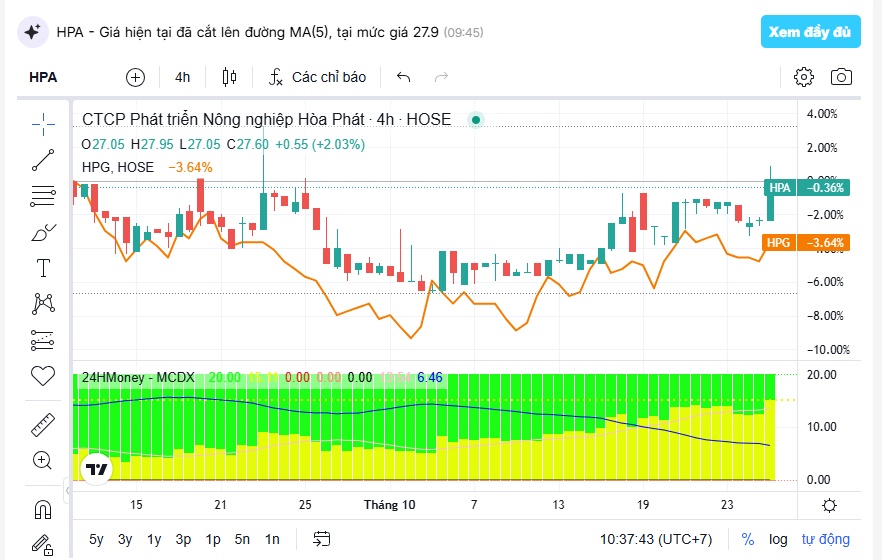This screenshot has height=560, width=882.
Task: Select the 5n time range
Action: click(x=242, y=539)
